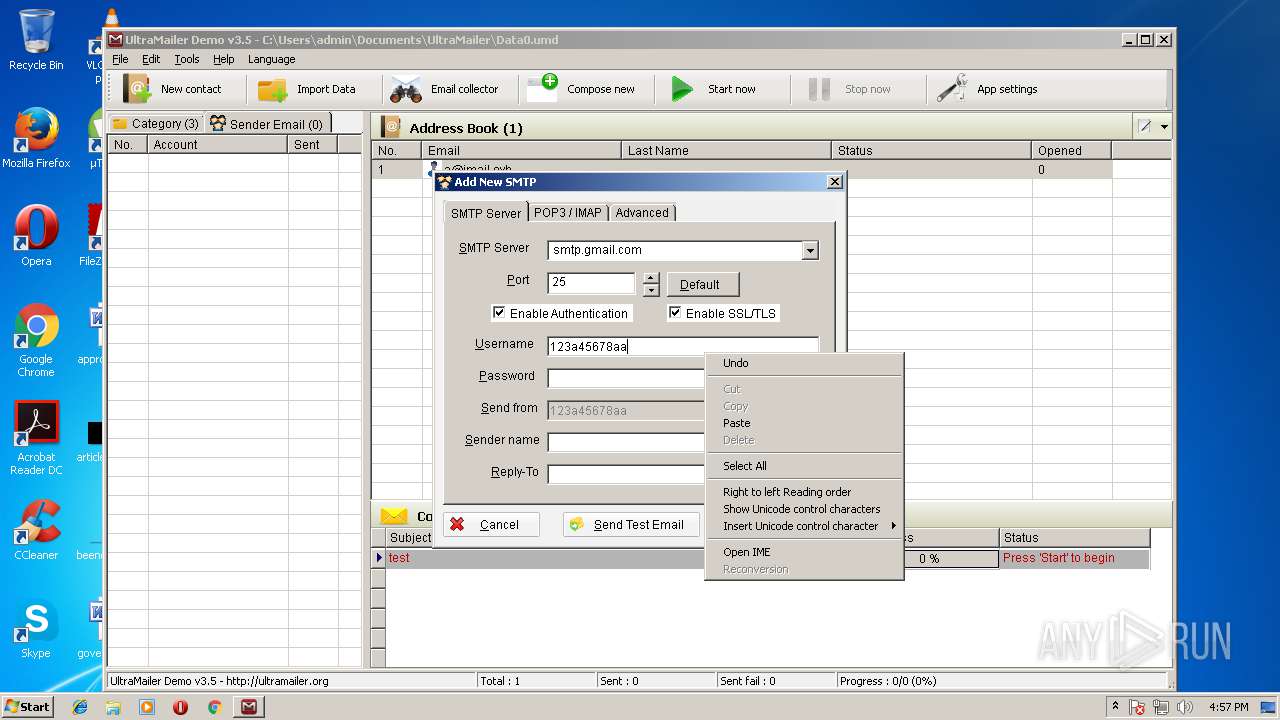The height and width of the screenshot is (720, 1280).
Task: Click the green Start now arrow
Action: click(x=682, y=89)
